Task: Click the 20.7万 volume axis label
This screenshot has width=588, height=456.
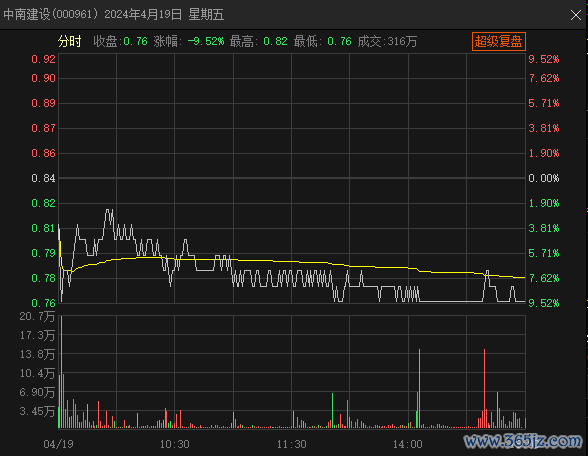Action: [37, 316]
